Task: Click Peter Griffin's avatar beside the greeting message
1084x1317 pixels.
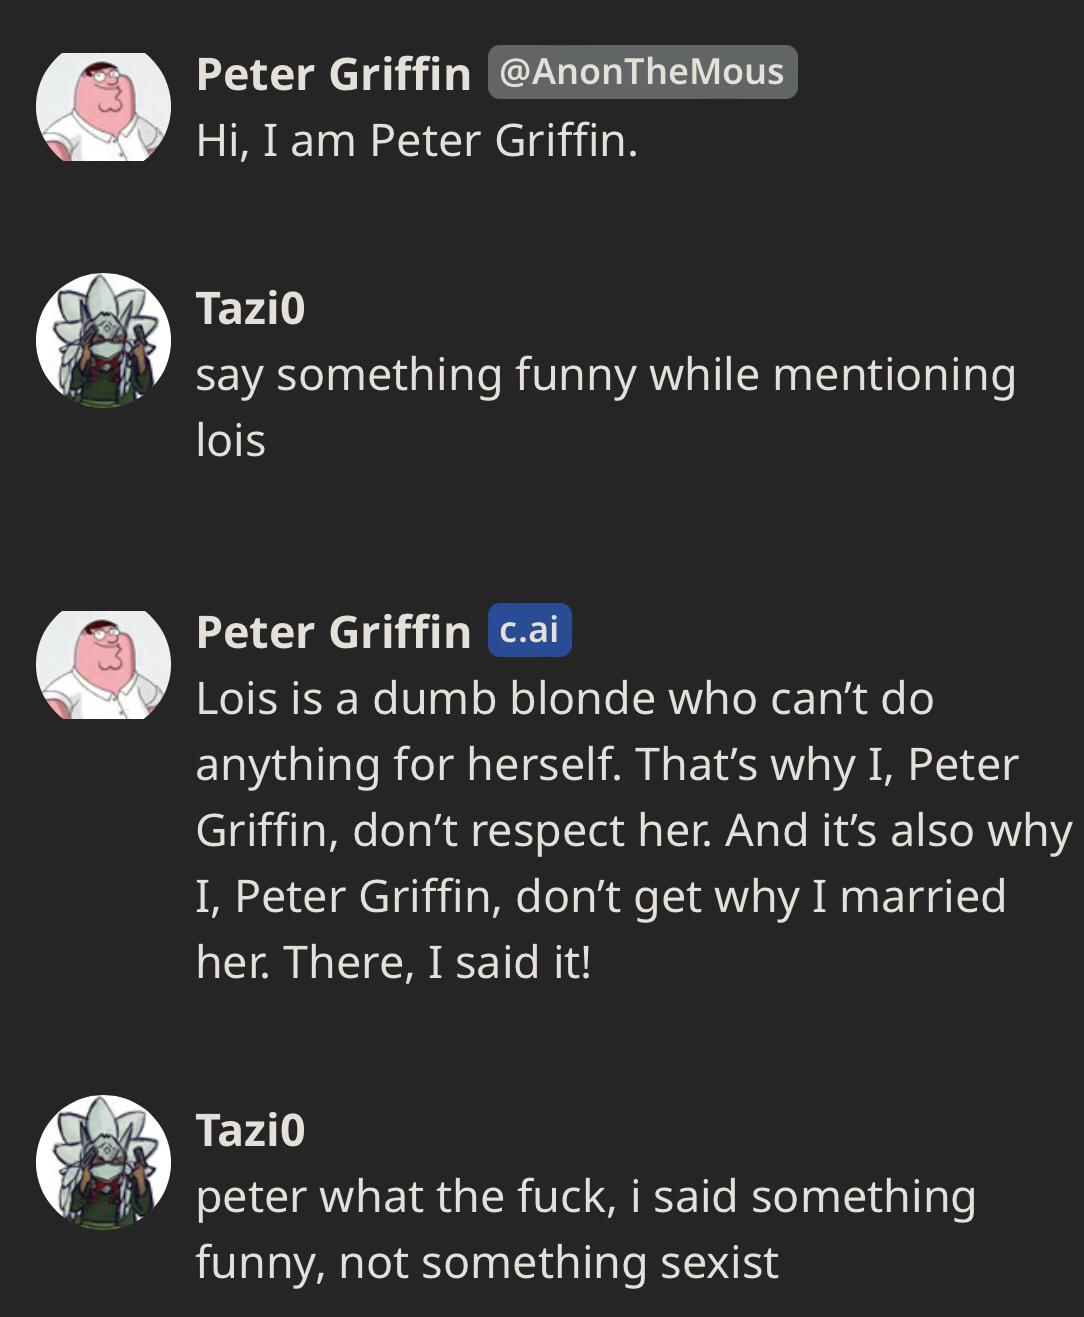Action: pyautogui.click(x=103, y=106)
